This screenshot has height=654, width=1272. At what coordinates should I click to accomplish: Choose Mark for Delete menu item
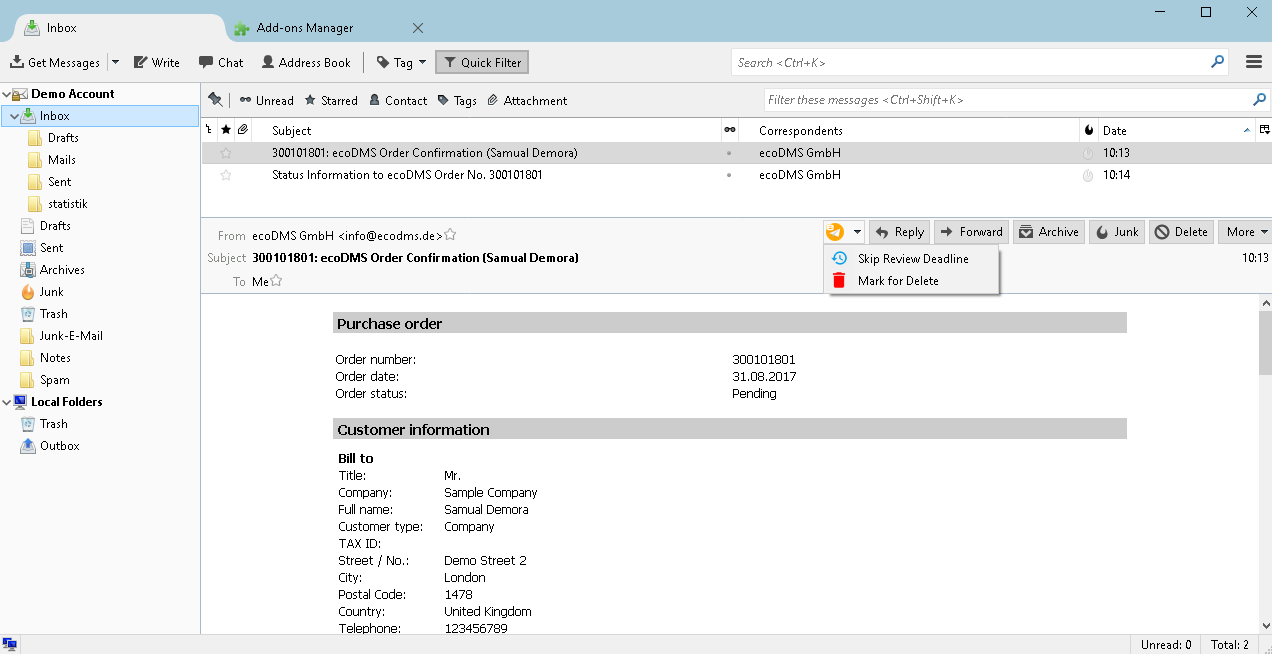pos(911,281)
